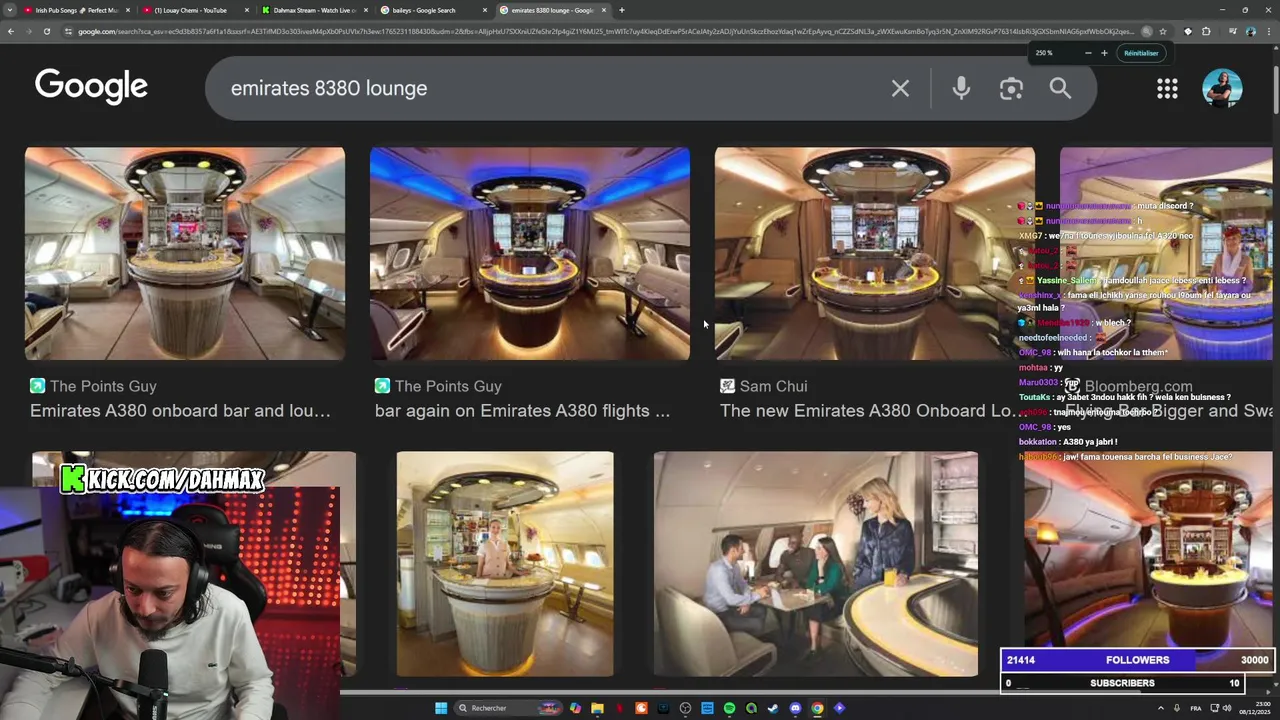Open the Copilot icon in the taskbar

pyautogui.click(x=575, y=708)
